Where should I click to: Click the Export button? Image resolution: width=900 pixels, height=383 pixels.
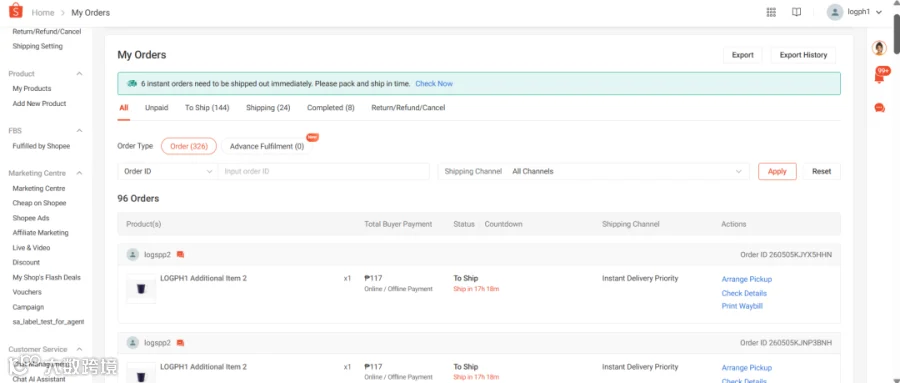click(x=742, y=55)
